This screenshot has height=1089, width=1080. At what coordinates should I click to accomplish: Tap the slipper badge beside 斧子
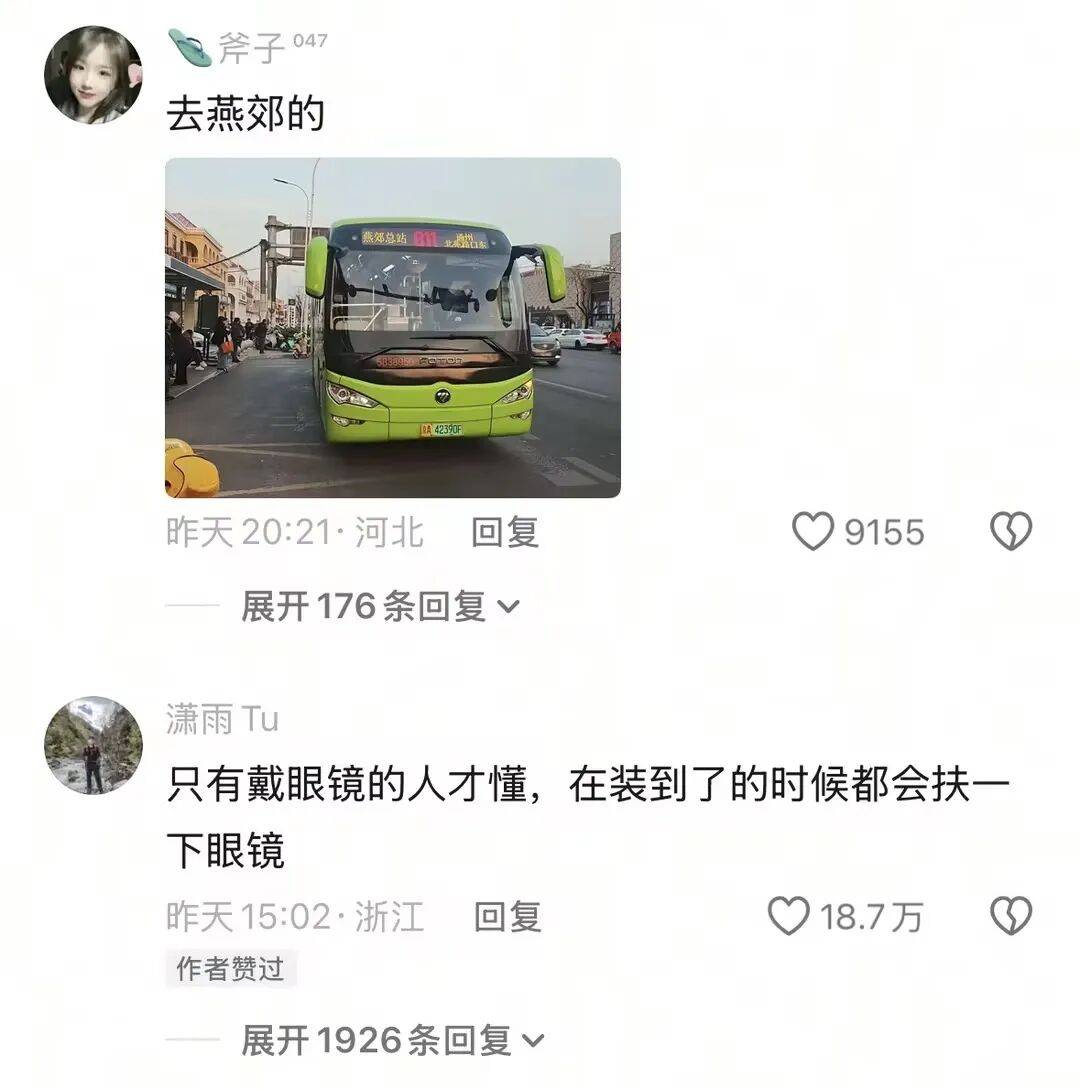click(190, 48)
